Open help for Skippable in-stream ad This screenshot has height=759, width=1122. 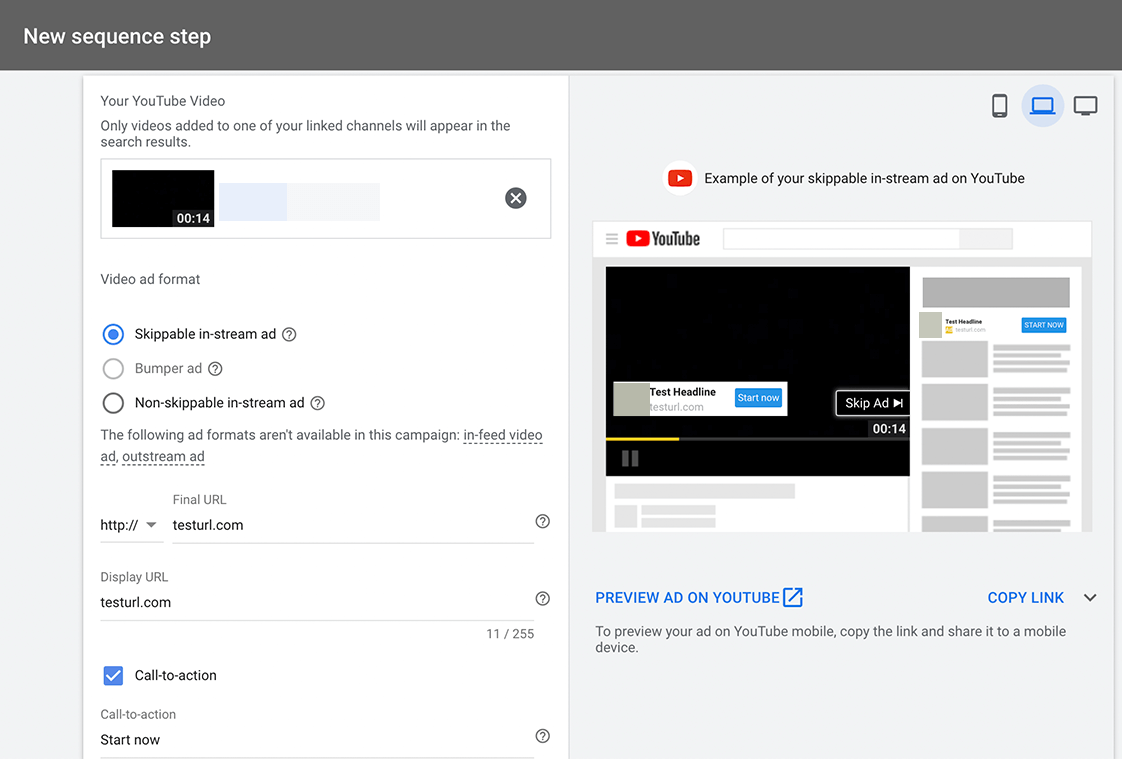tap(289, 334)
